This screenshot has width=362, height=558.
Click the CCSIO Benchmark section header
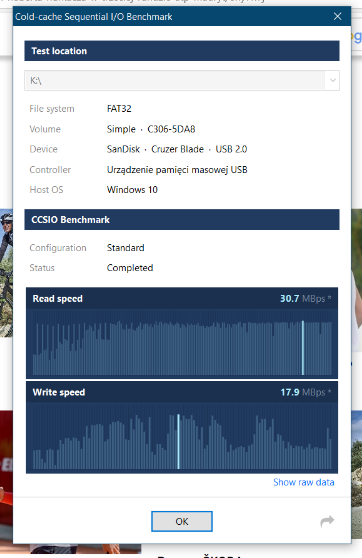click(182, 220)
